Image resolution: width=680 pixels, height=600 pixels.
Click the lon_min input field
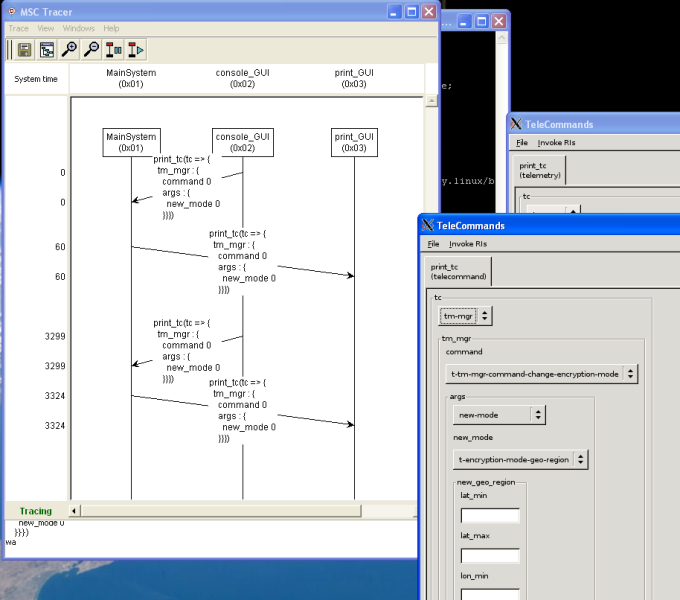tap(490, 594)
